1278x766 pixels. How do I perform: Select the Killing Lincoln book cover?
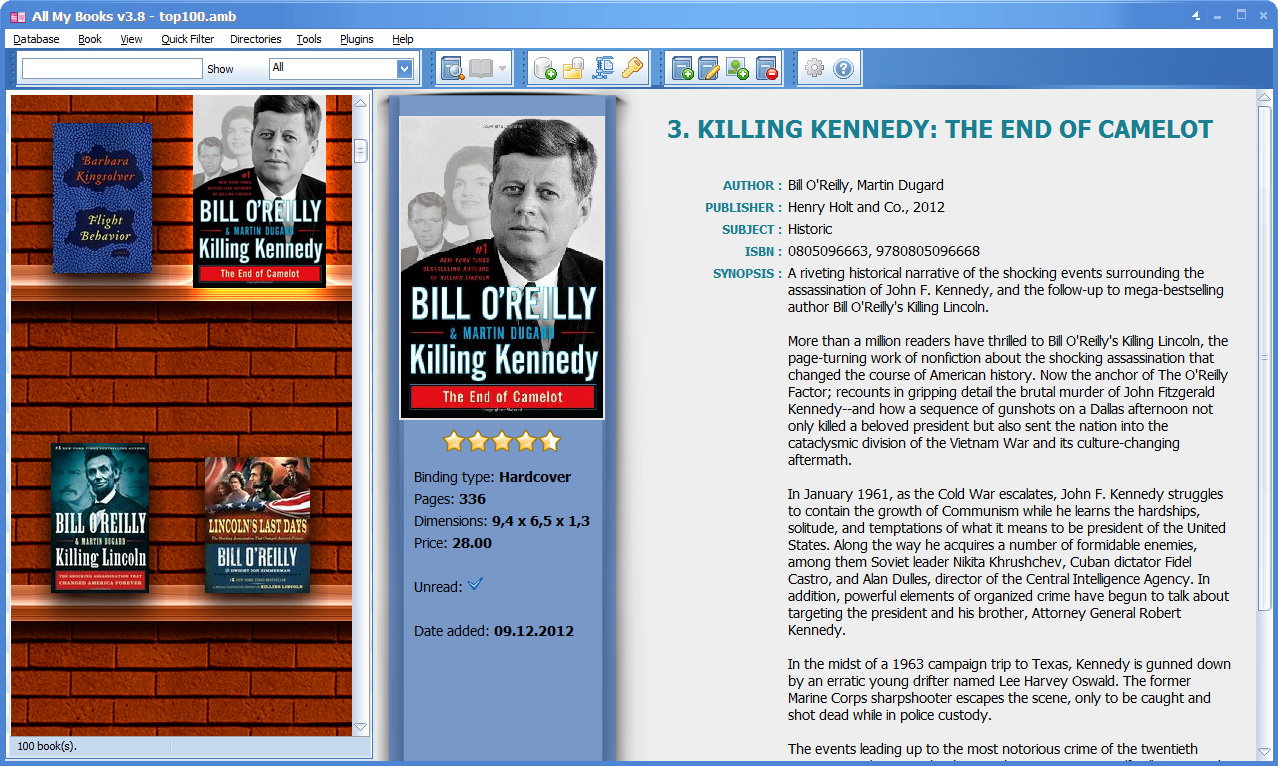click(100, 517)
